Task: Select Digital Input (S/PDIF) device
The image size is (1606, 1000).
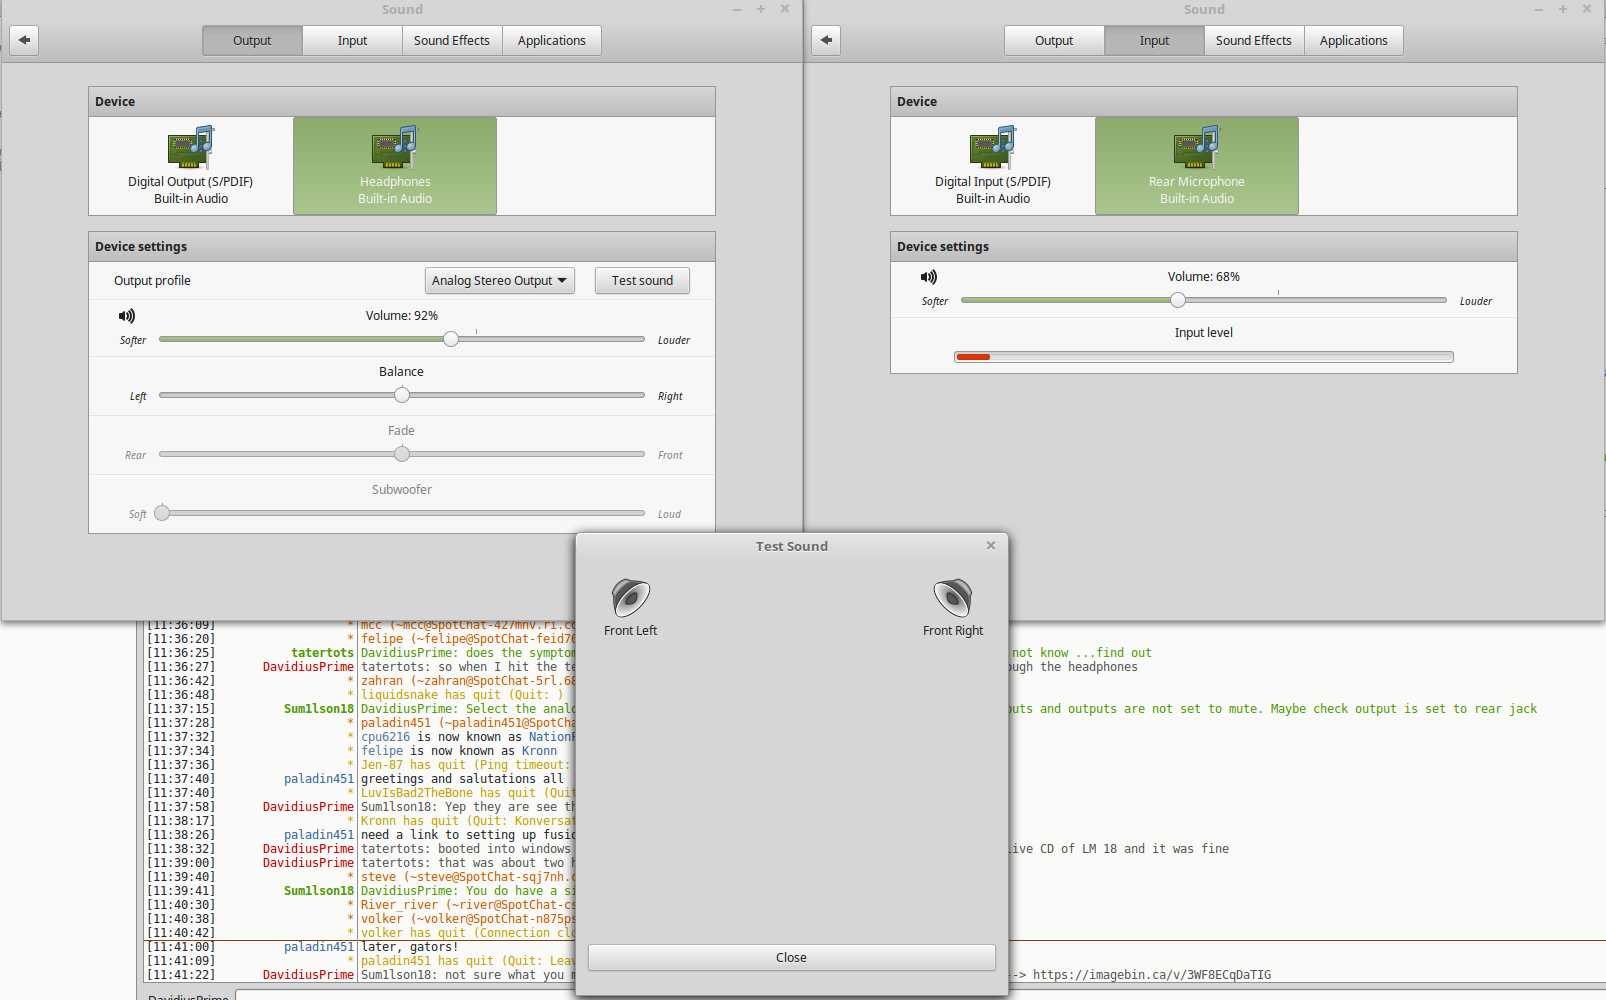Action: (993, 166)
